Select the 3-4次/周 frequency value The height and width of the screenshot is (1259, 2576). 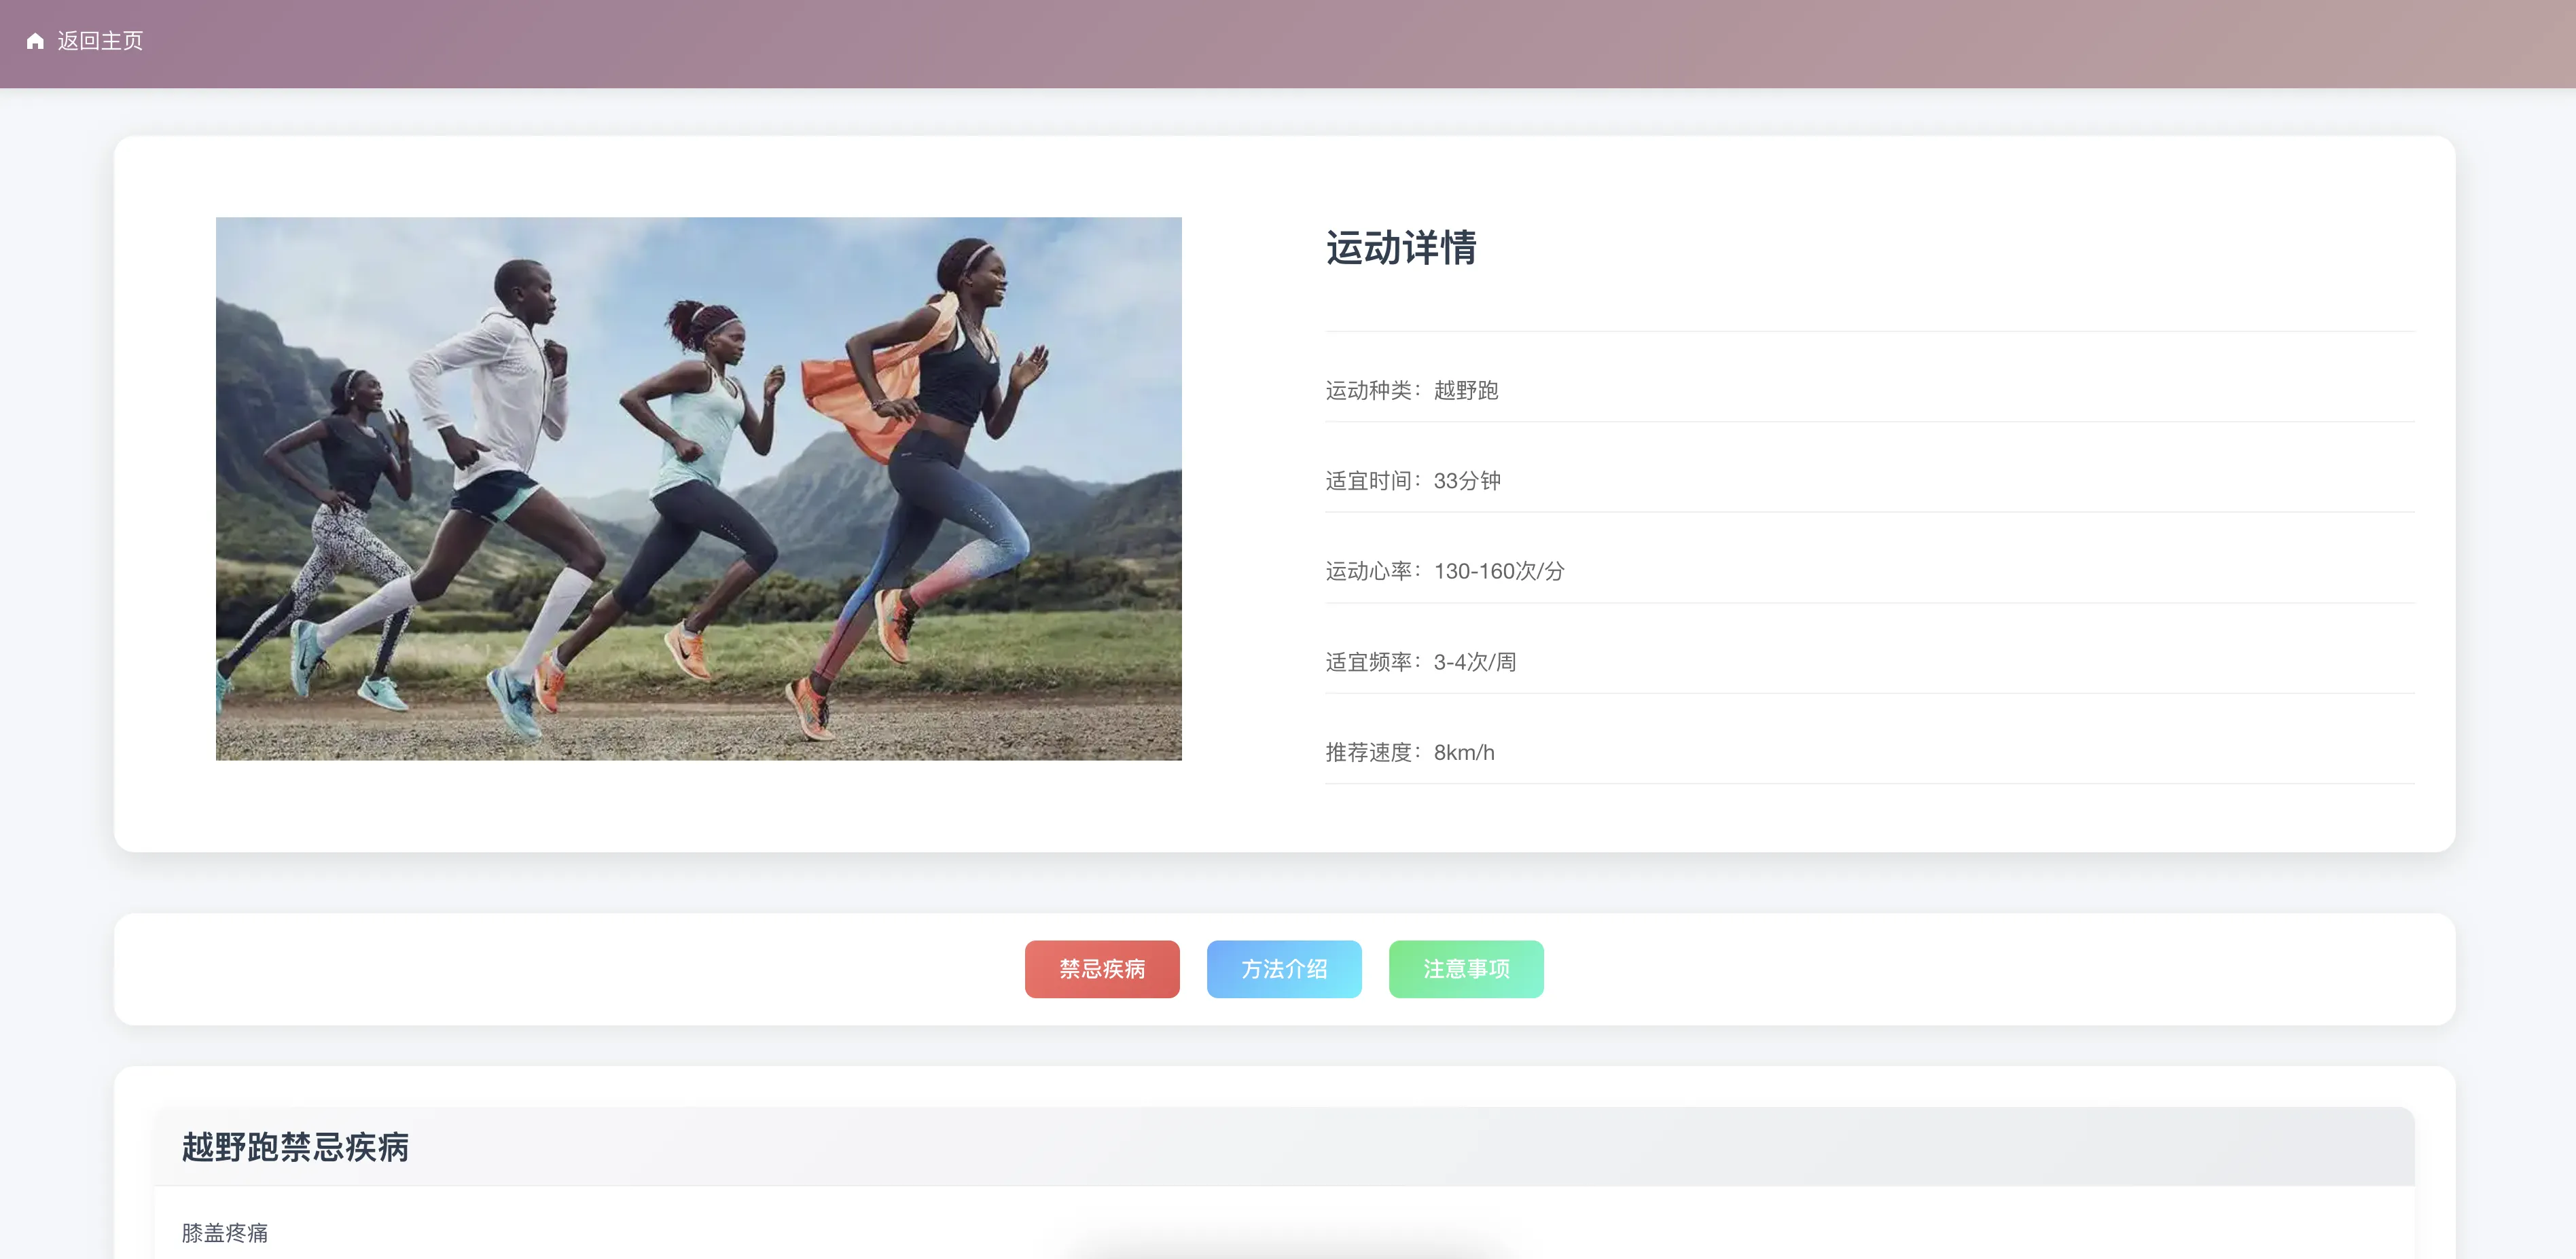(x=1474, y=662)
